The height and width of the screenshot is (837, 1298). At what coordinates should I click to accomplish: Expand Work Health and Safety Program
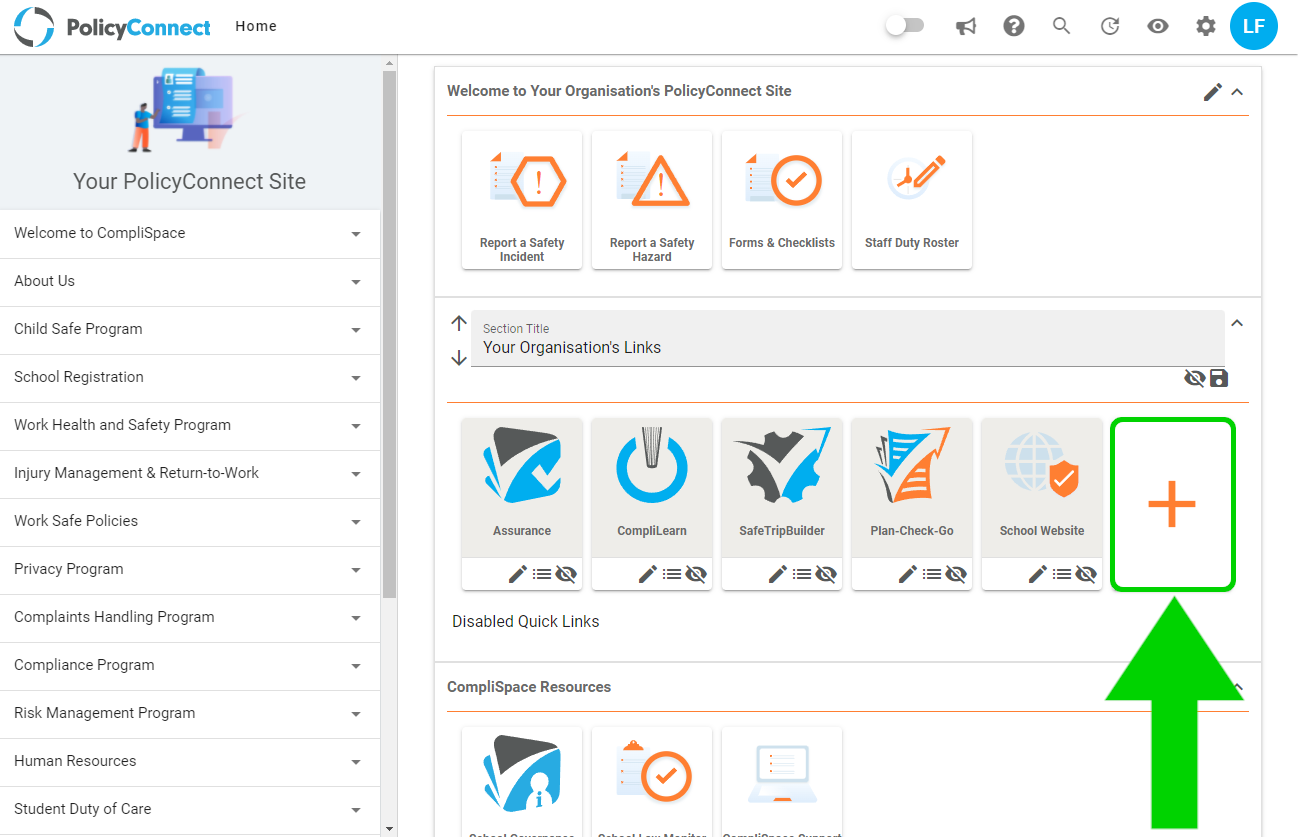click(x=190, y=425)
